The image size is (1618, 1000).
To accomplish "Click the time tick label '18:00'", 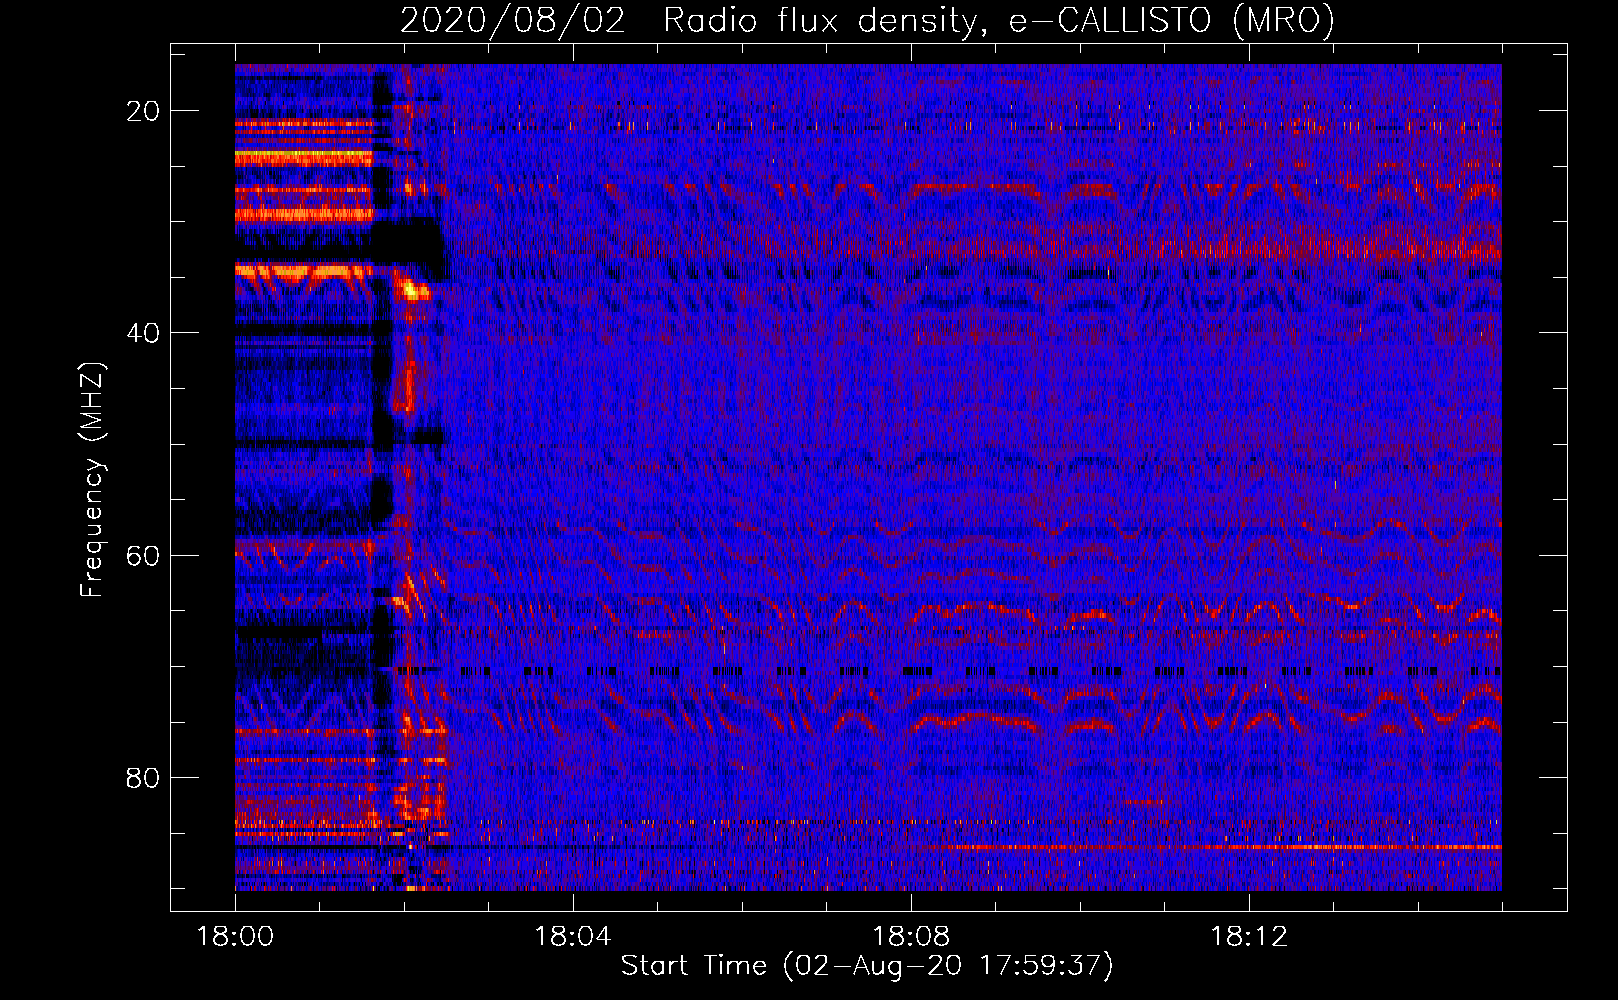I will pyautogui.click(x=235, y=937).
